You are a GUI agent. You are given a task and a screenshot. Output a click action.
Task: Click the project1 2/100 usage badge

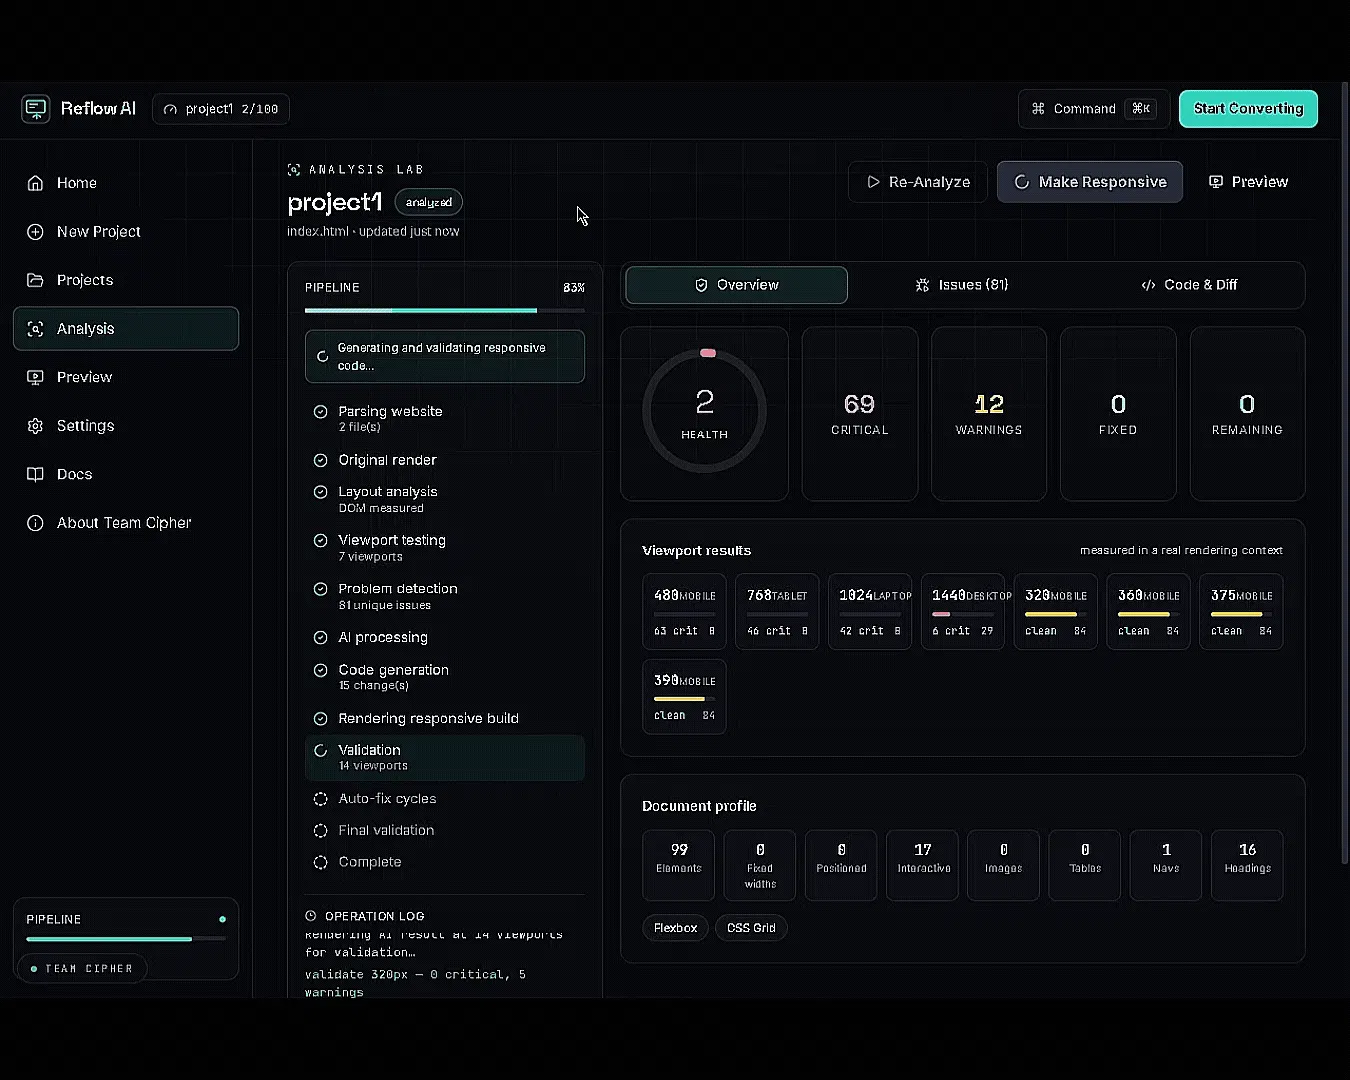coord(221,109)
